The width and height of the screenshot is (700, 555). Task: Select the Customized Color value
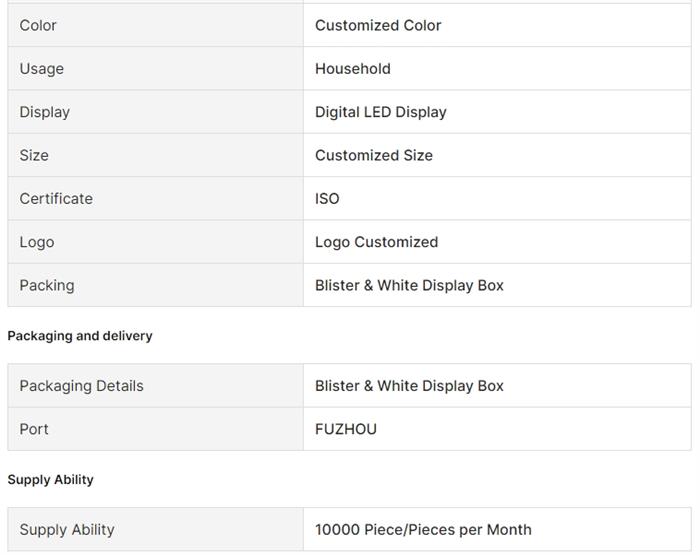(x=377, y=25)
